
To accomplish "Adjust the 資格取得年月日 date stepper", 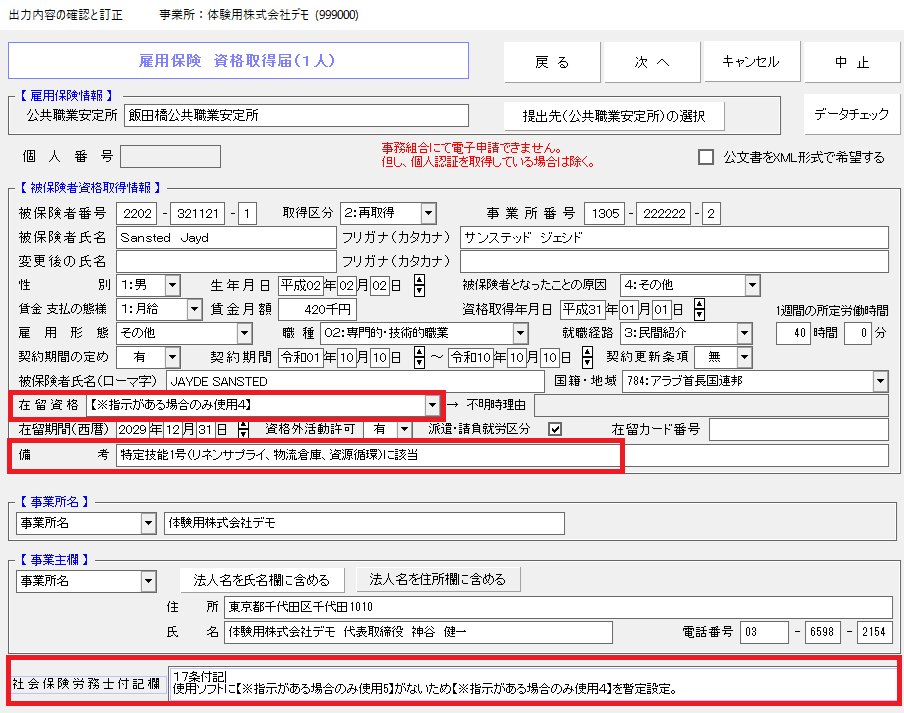I will (699, 309).
